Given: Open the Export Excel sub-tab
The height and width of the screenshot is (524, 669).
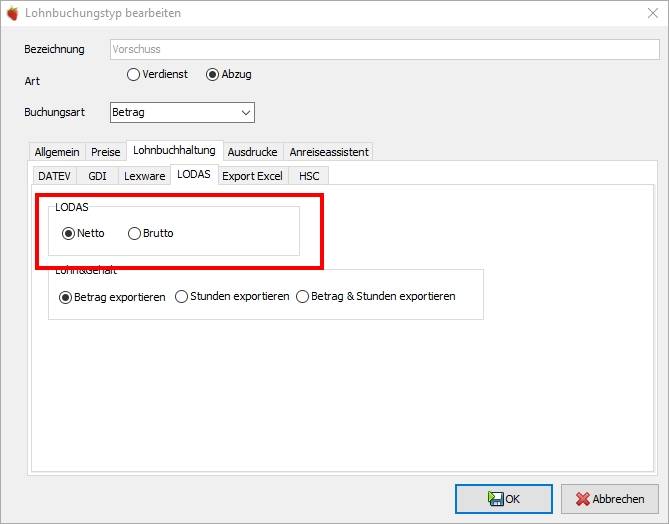Looking at the screenshot, I should pos(252,176).
